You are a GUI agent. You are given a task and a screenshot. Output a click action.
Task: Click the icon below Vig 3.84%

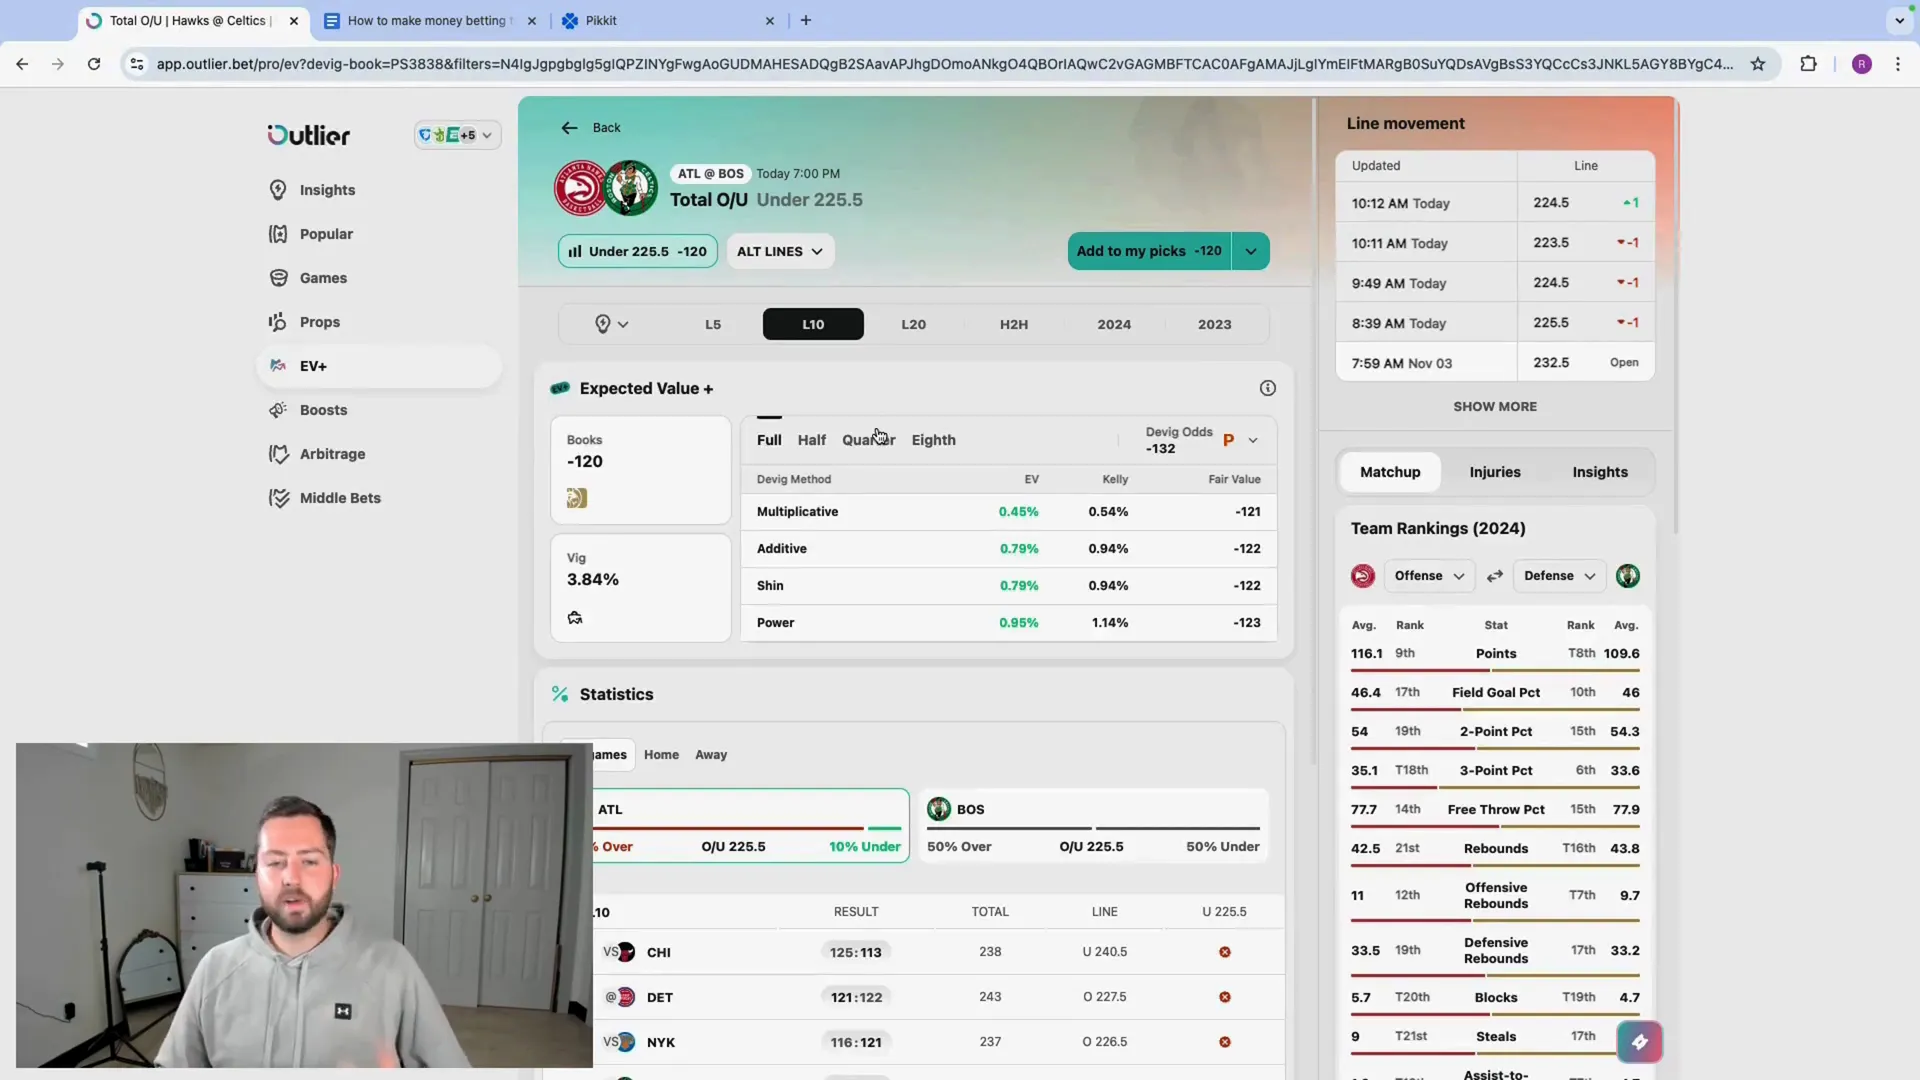575,618
